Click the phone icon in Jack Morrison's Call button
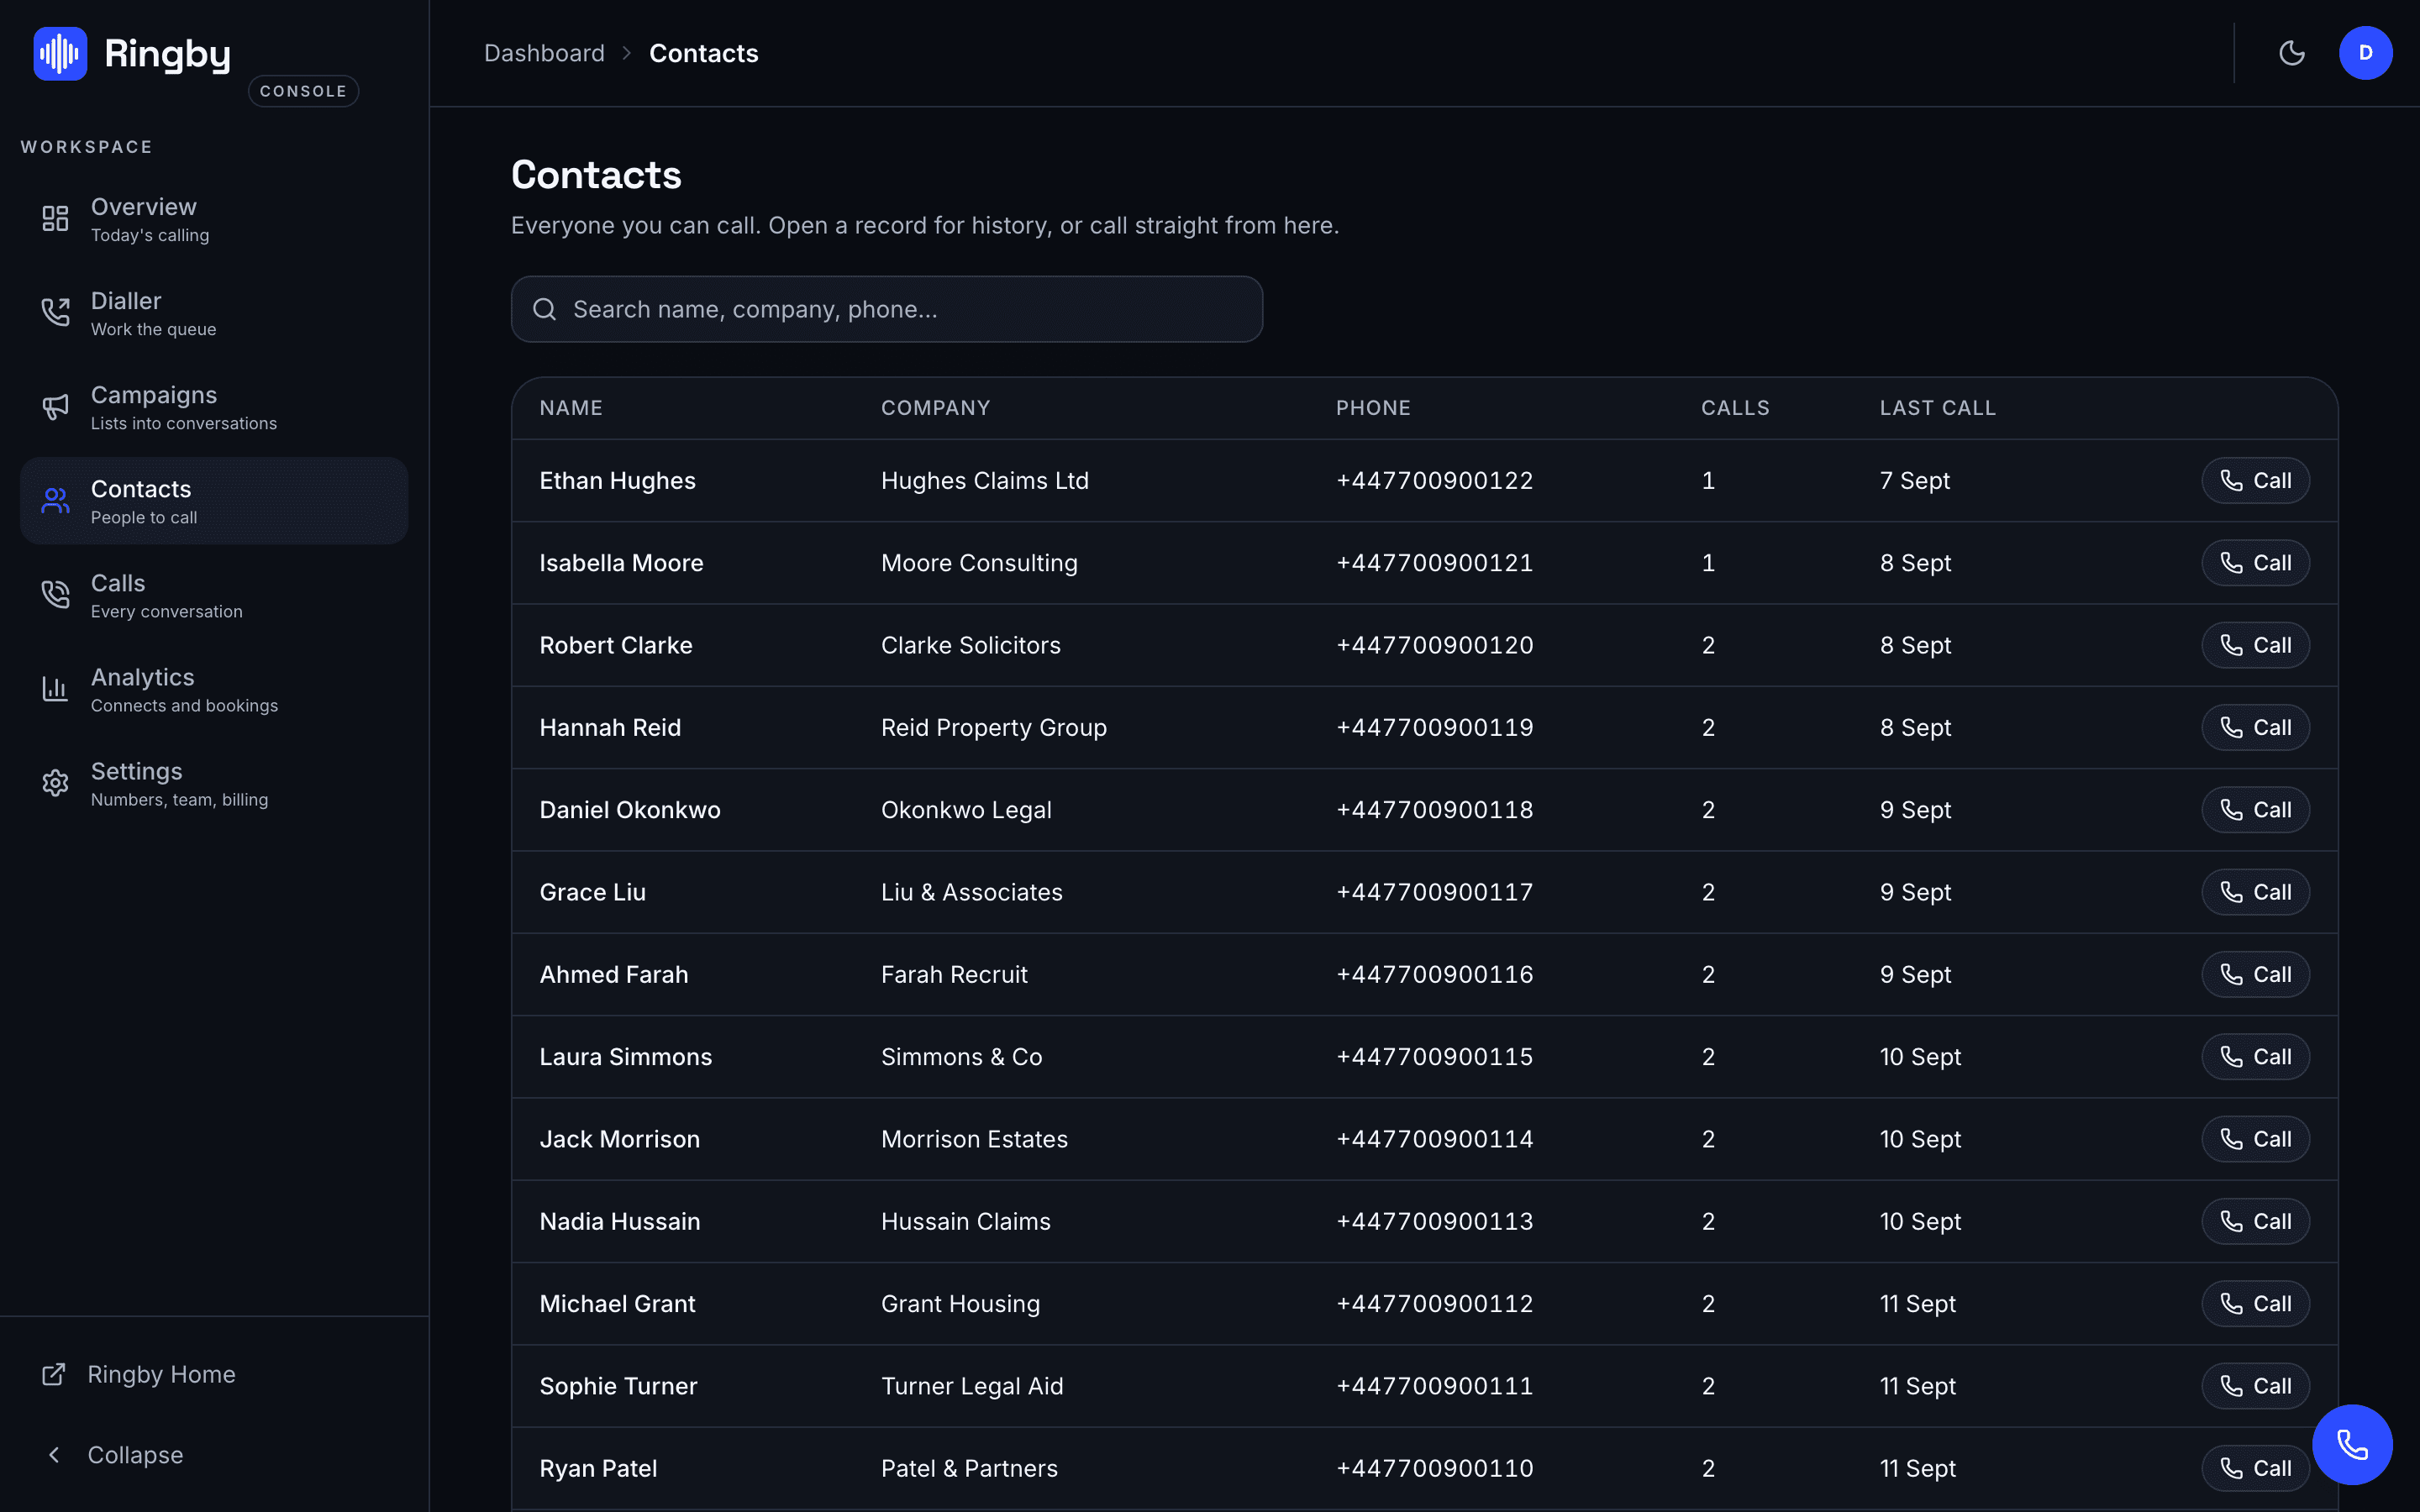 coord(2231,1139)
